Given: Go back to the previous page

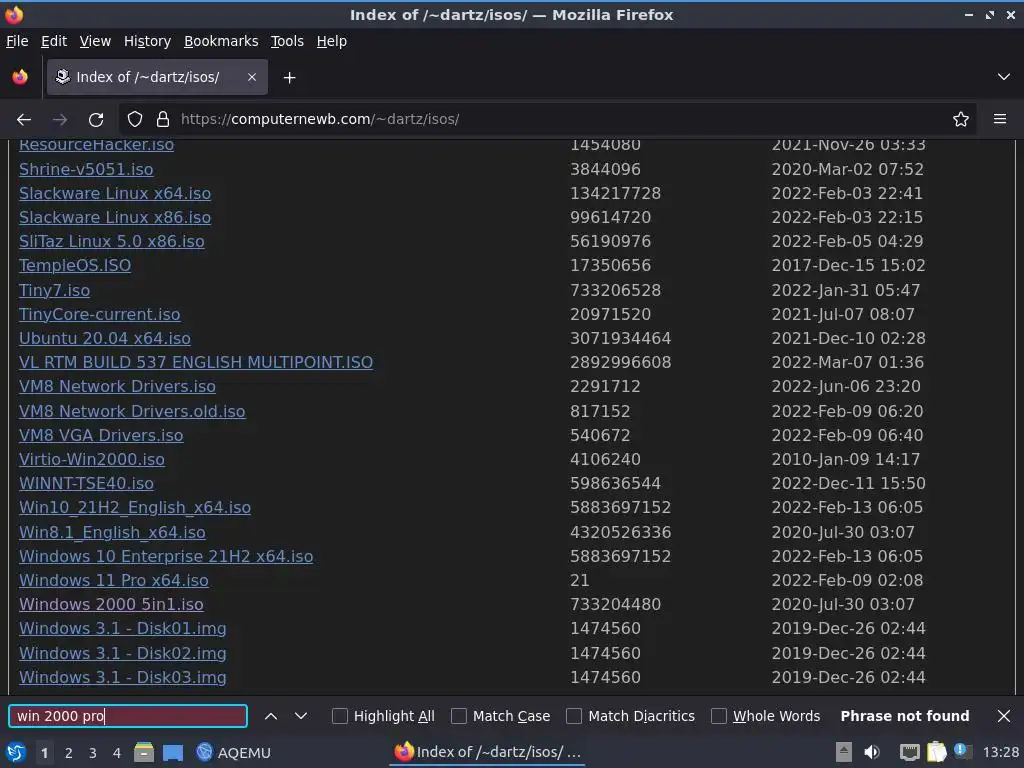Looking at the screenshot, I should tap(24, 120).
